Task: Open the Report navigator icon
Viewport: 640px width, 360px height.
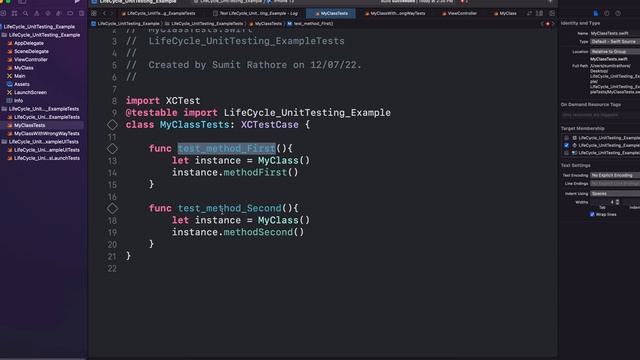Action: pyautogui.click(x=81, y=13)
